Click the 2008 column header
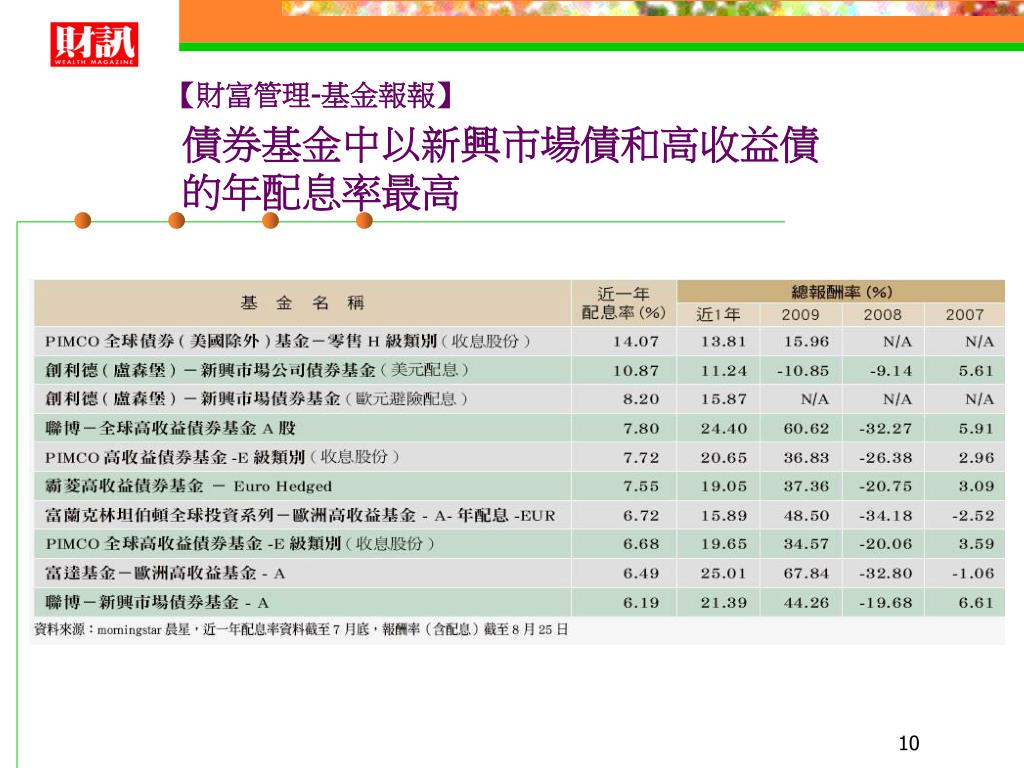 [882, 314]
